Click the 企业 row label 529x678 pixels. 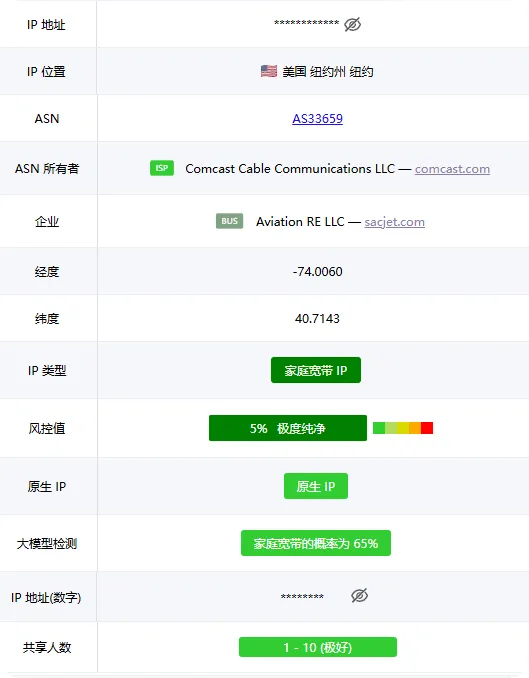click(x=47, y=221)
